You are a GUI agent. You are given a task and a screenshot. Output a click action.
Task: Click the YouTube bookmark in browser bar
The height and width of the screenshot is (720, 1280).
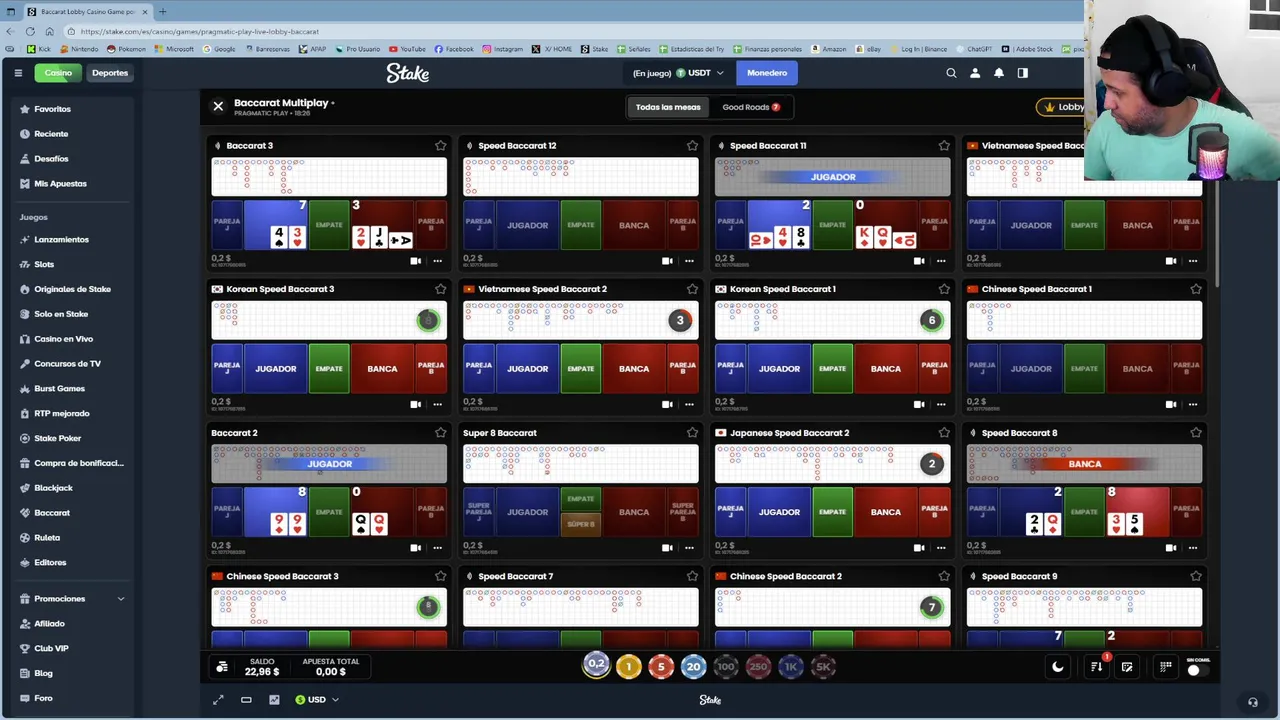point(407,49)
